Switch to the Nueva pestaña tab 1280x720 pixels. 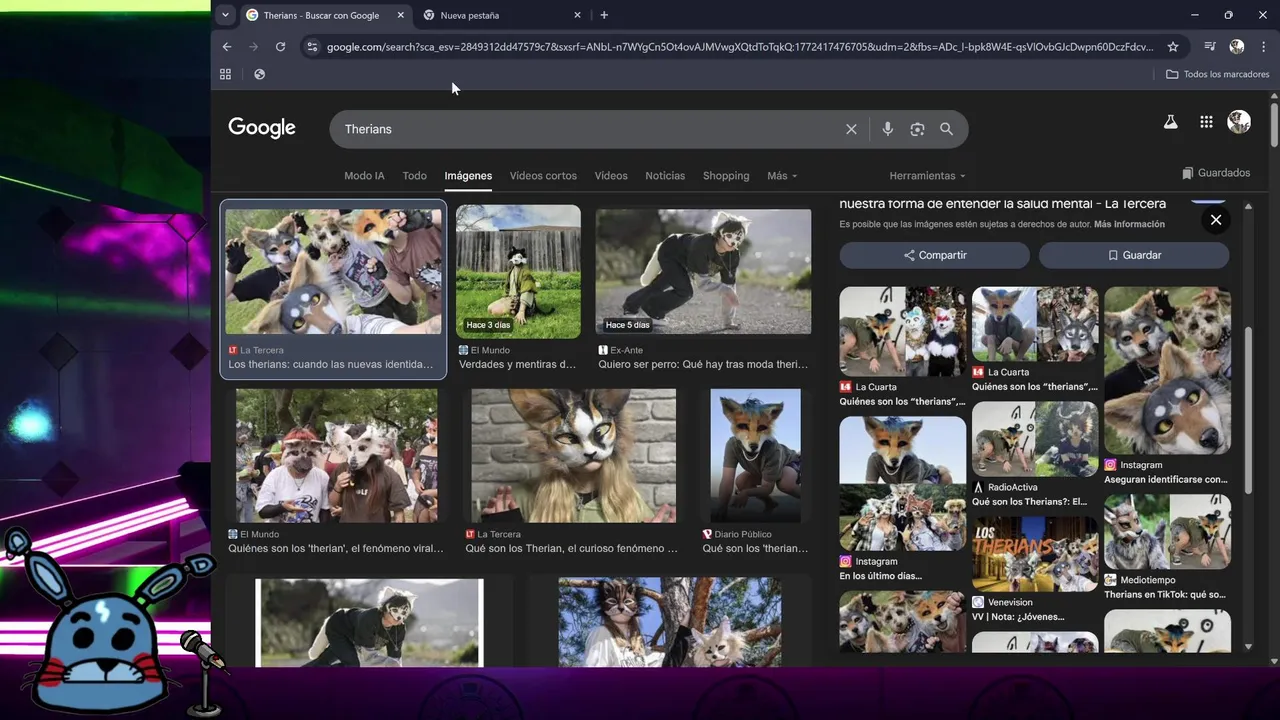(502, 15)
